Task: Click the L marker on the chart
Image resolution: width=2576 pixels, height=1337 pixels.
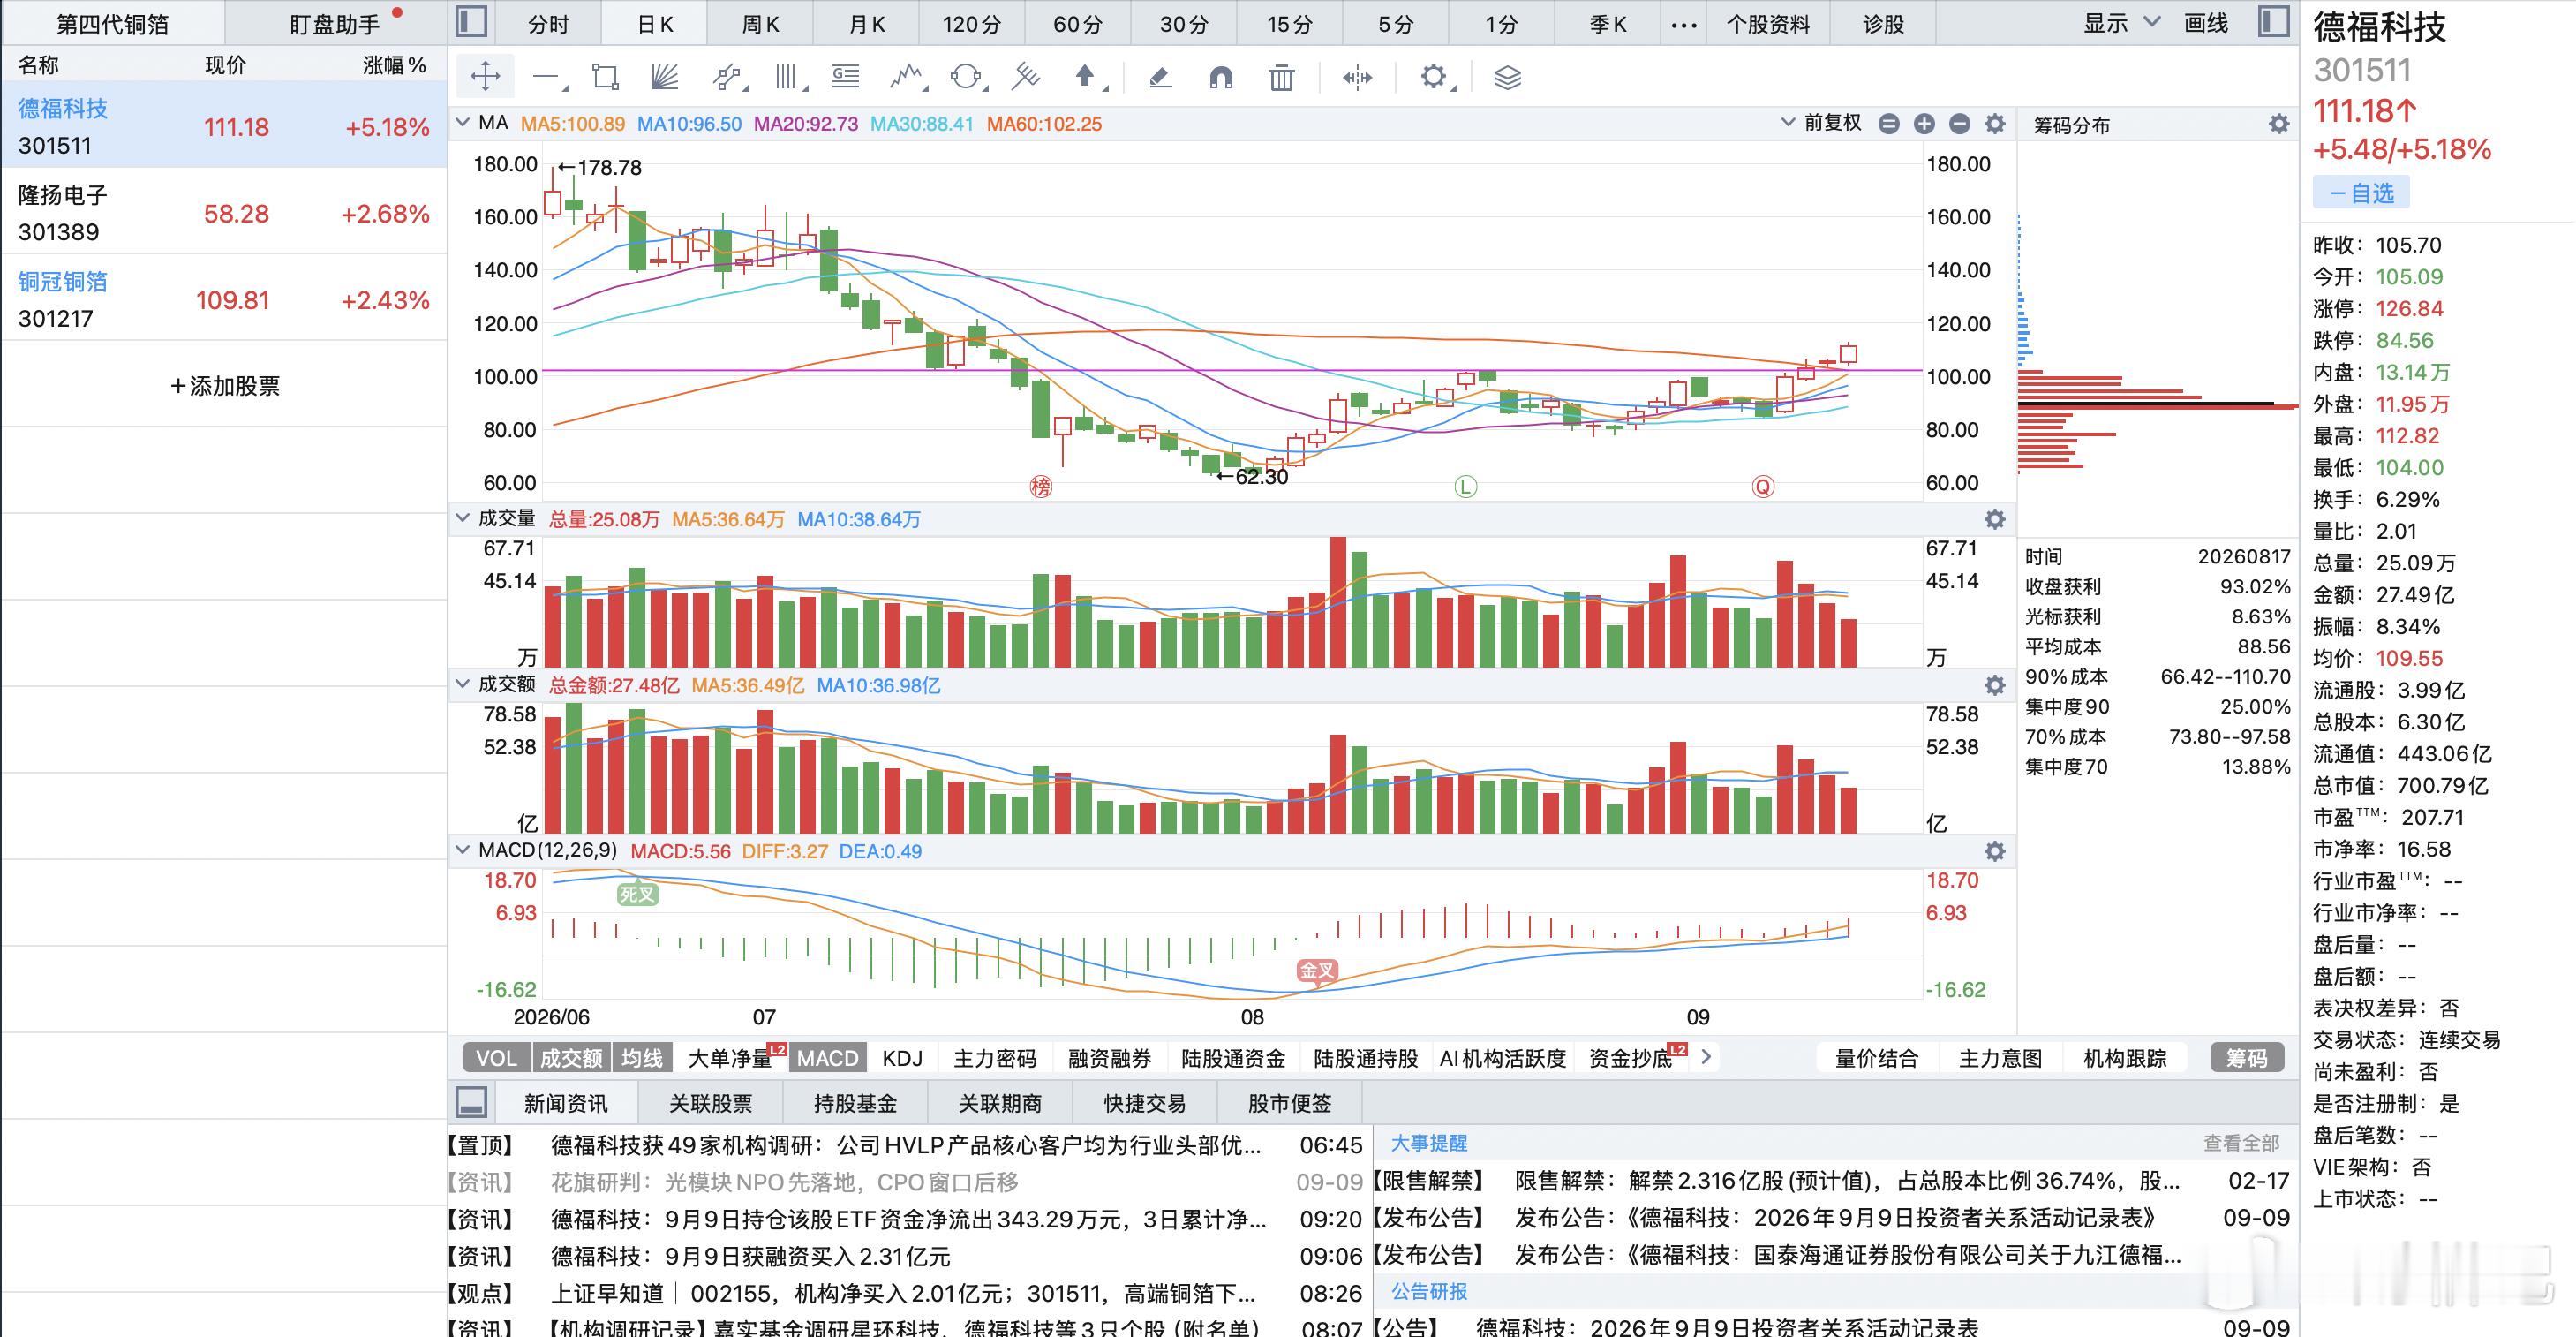Action: click(1465, 487)
